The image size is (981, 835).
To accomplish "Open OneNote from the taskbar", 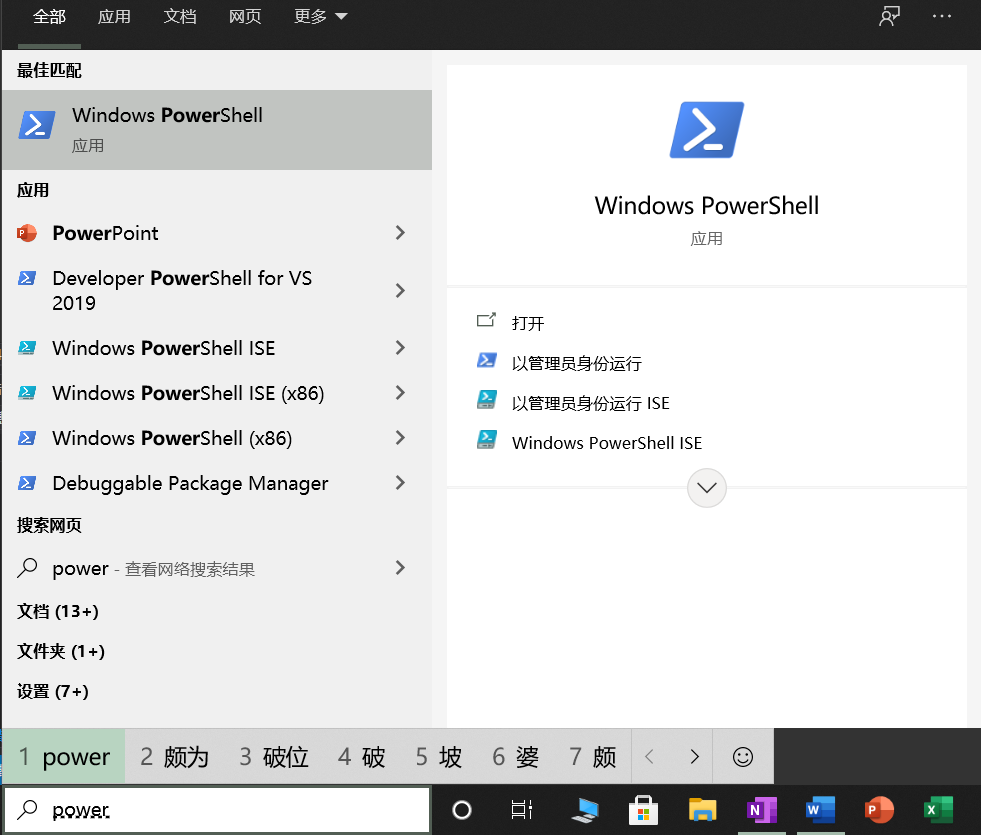I will tap(761, 811).
